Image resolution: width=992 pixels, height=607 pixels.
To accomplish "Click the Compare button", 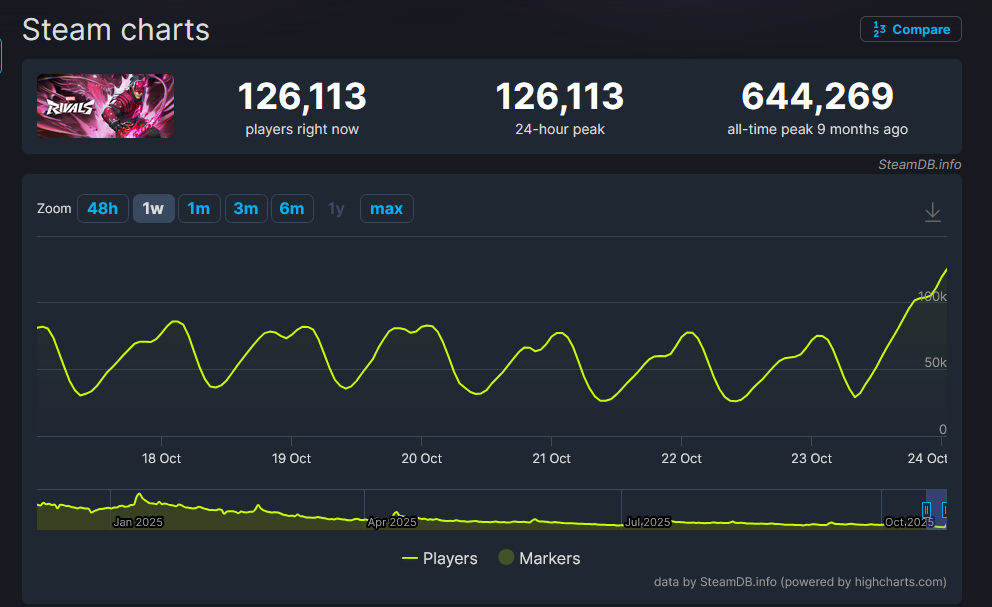I will 910,29.
